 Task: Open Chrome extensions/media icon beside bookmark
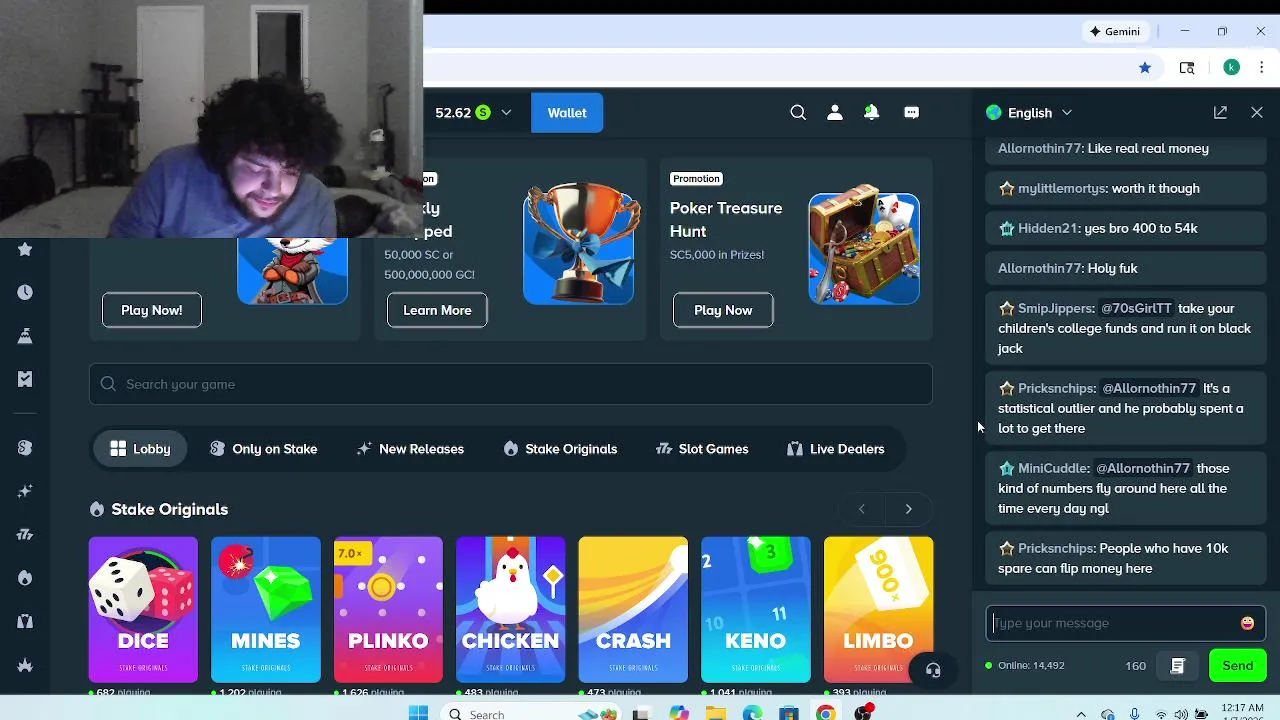coord(1187,67)
